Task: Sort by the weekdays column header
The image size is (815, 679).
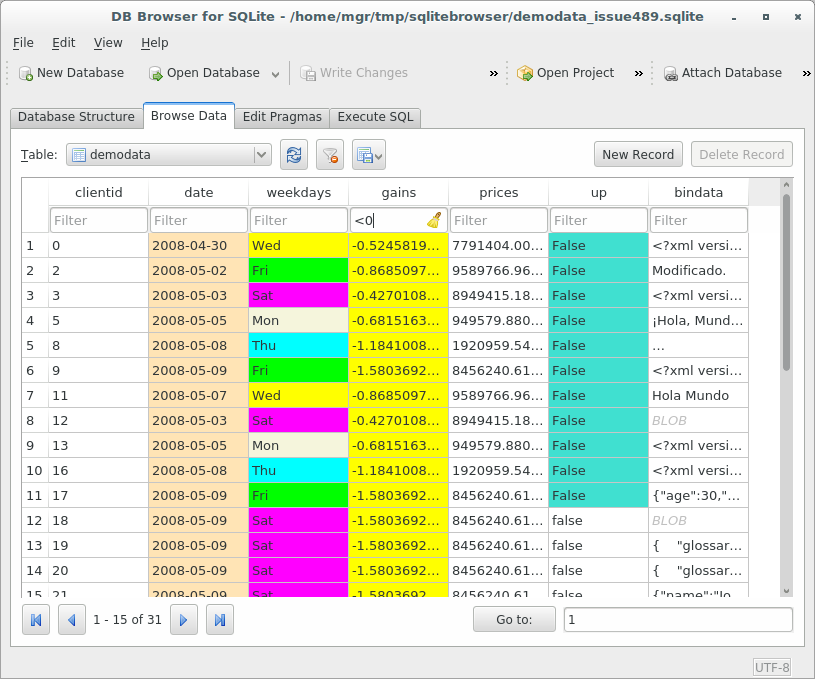Action: 298,192
